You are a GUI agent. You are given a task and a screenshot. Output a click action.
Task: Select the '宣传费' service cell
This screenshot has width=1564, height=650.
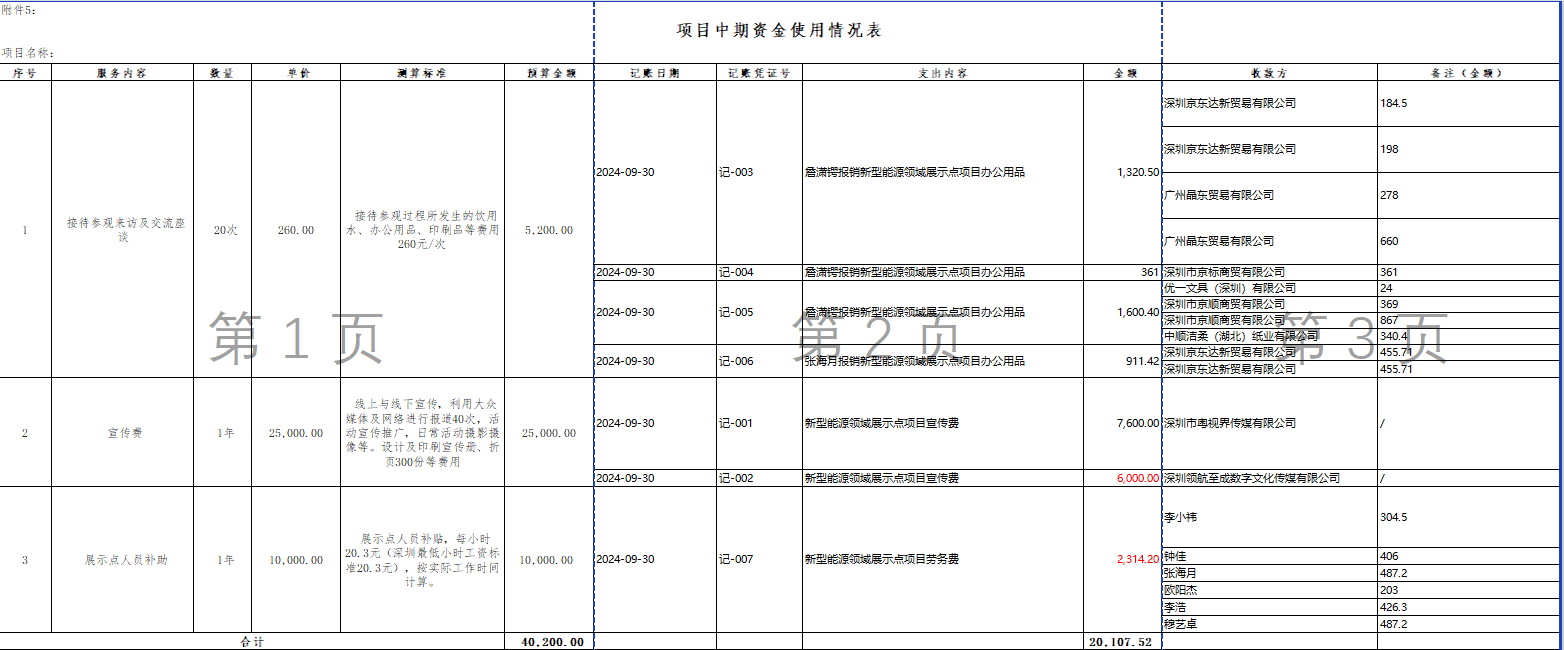pos(122,433)
